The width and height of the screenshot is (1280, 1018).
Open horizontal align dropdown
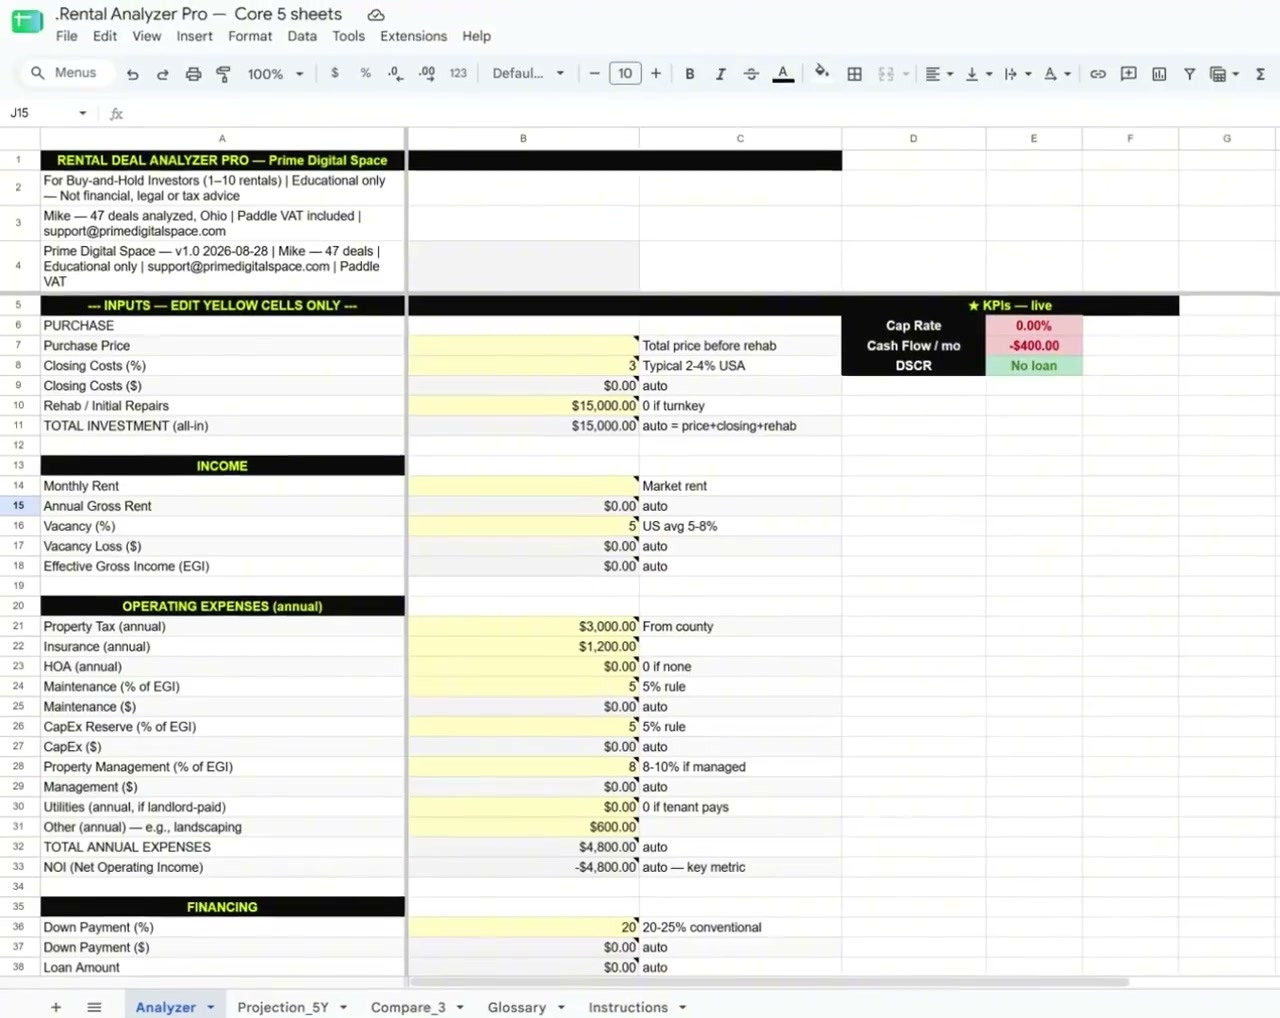tap(939, 74)
